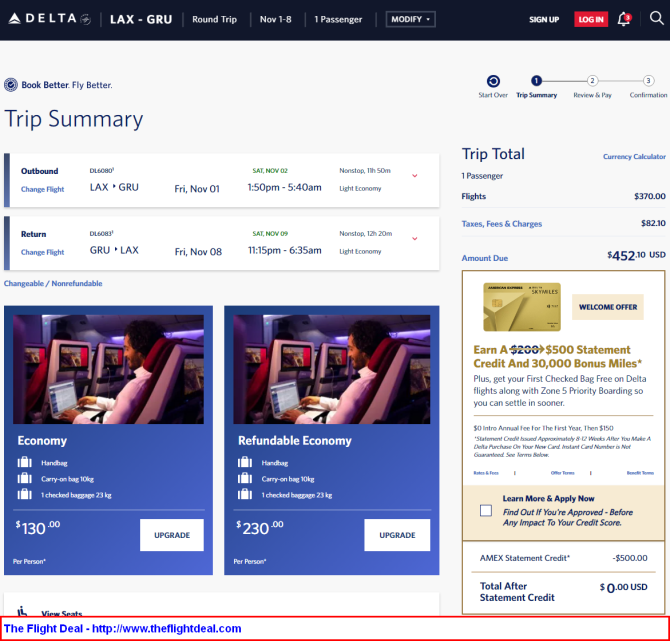Click carry-on bag icon in Refundable Economy card

[x=245, y=478]
